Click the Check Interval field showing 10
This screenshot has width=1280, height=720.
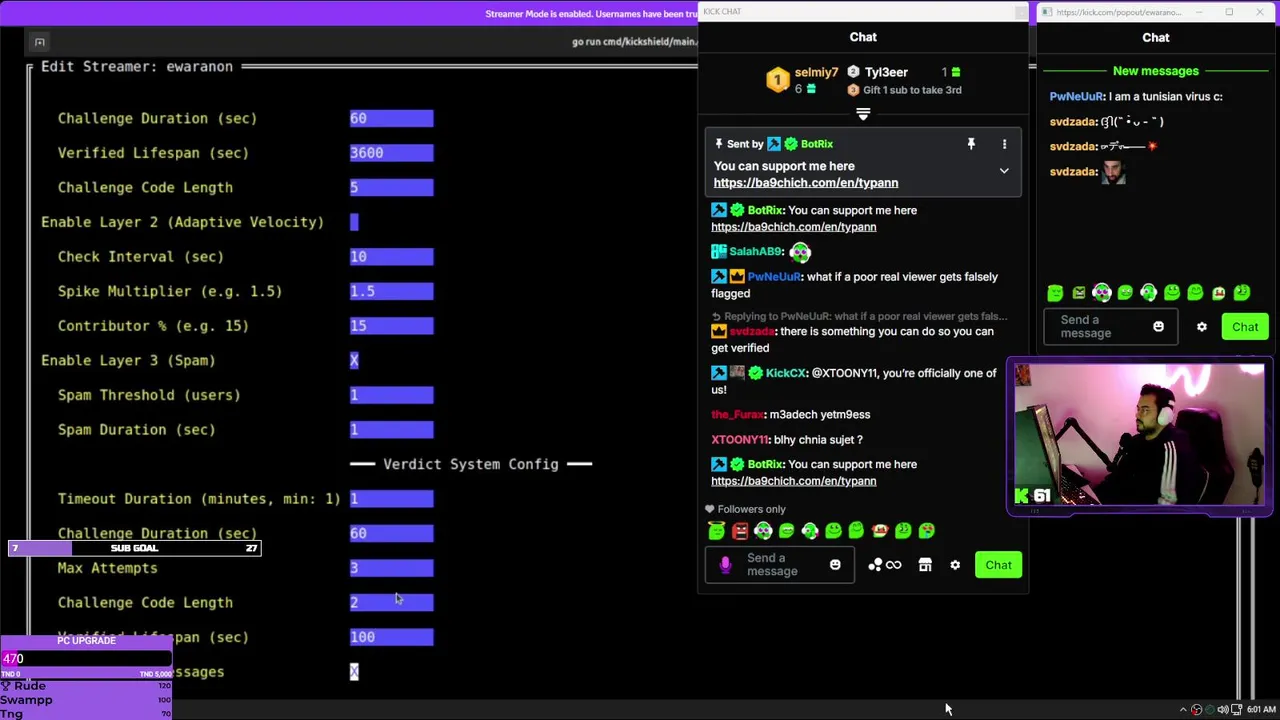(391, 257)
